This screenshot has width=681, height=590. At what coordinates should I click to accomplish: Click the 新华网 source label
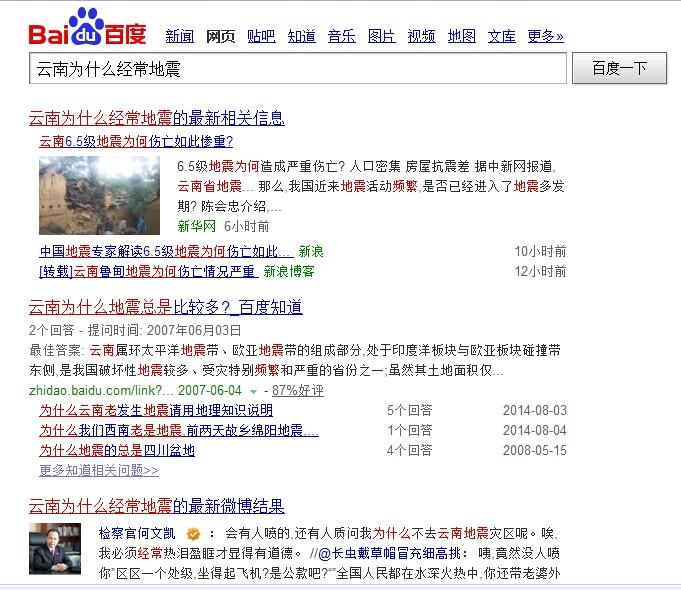pyautogui.click(x=196, y=226)
